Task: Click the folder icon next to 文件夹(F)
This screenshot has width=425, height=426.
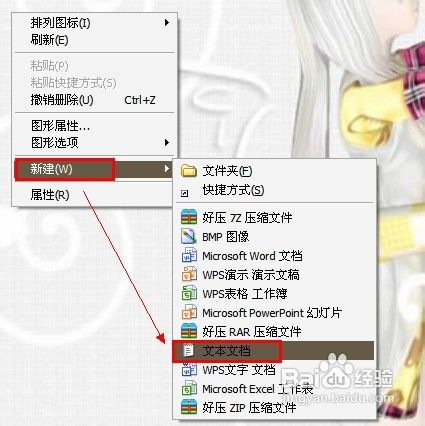Action: (x=189, y=171)
